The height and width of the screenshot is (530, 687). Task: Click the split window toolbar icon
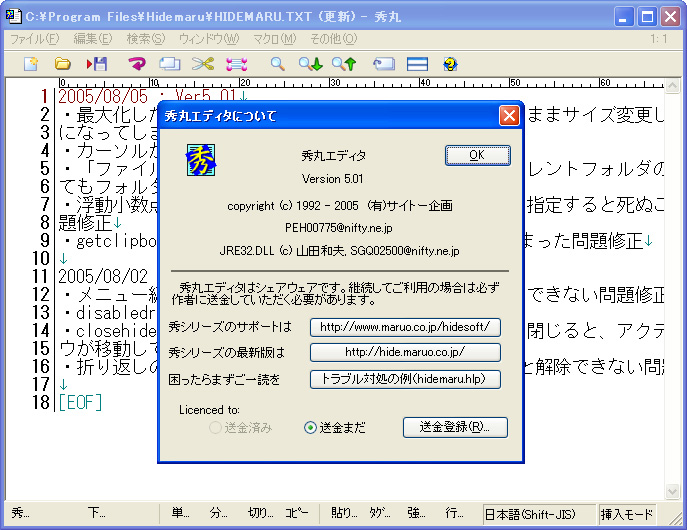[x=417, y=64]
